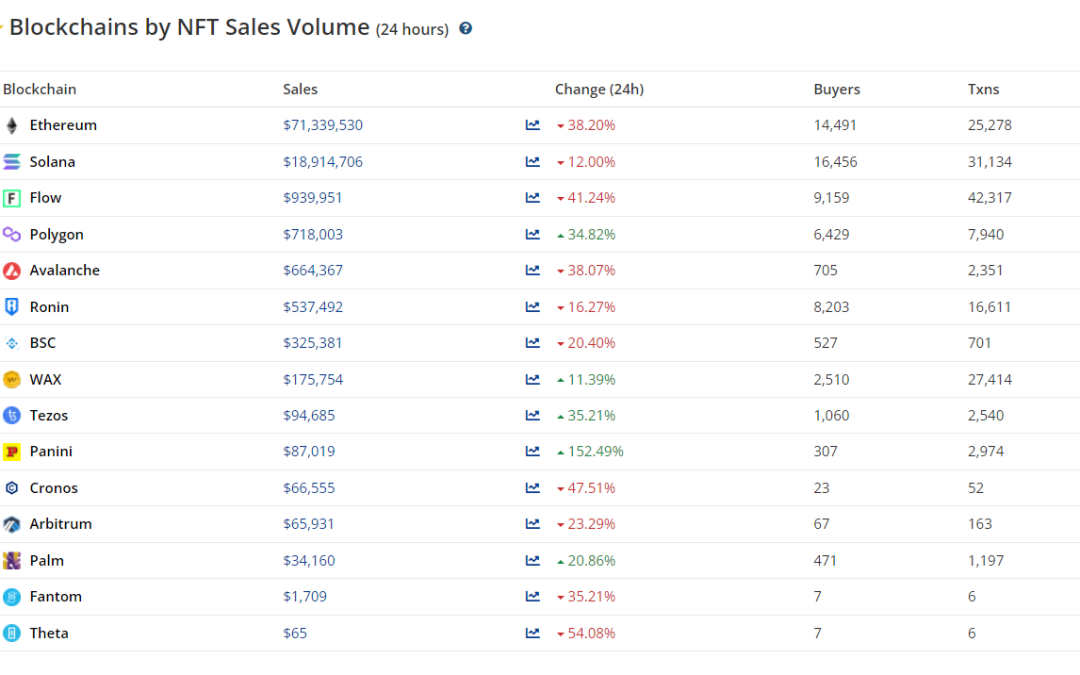The width and height of the screenshot is (1080, 675).
Task: Open the chart icon in the Avalanche row
Action: [532, 270]
